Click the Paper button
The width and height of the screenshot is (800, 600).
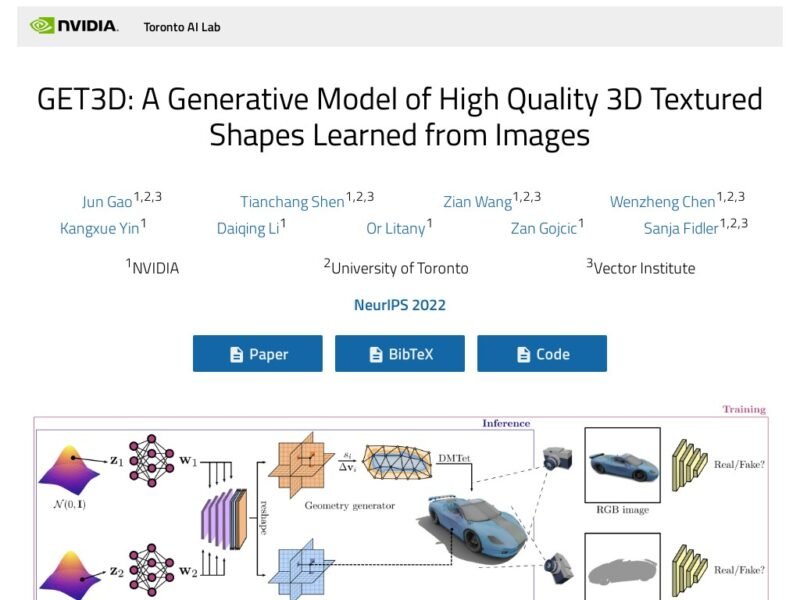257,354
